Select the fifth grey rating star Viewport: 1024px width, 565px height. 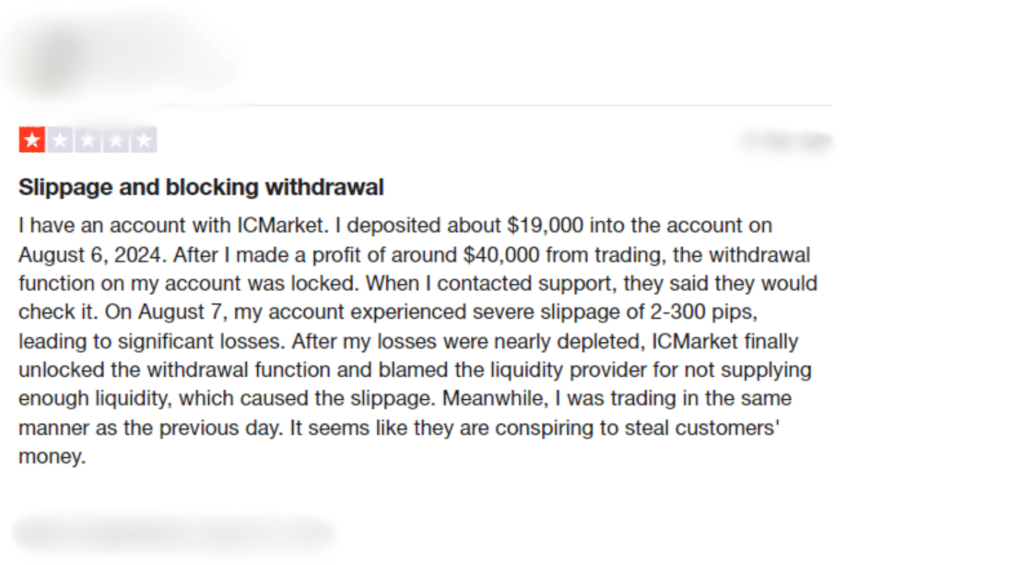[x=144, y=140]
